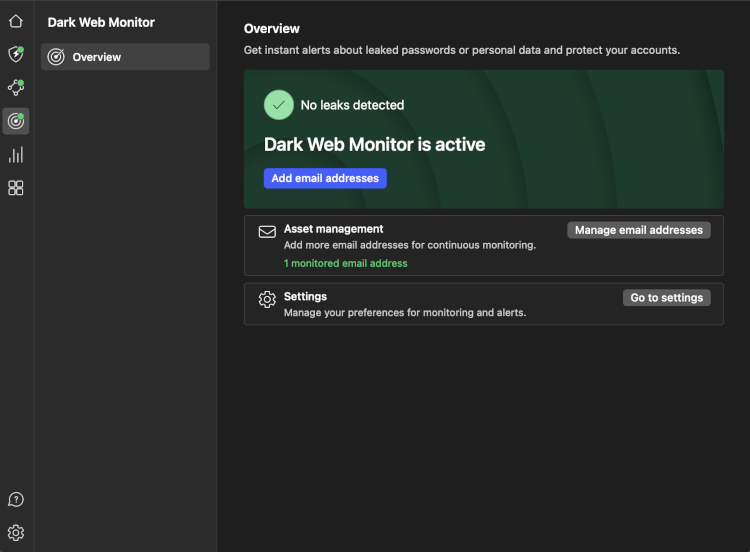Click 'No leaks detected' status text
The width and height of the screenshot is (750, 552).
click(352, 105)
